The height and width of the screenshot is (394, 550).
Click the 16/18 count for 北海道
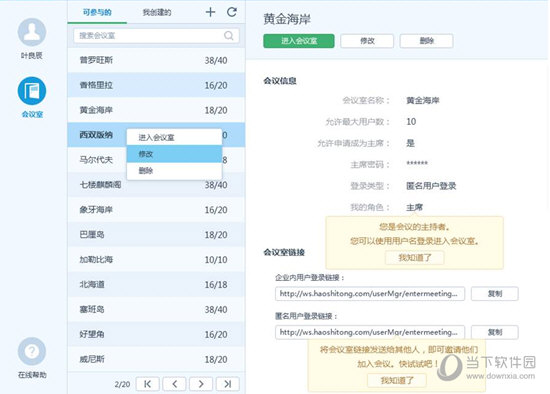coord(216,285)
